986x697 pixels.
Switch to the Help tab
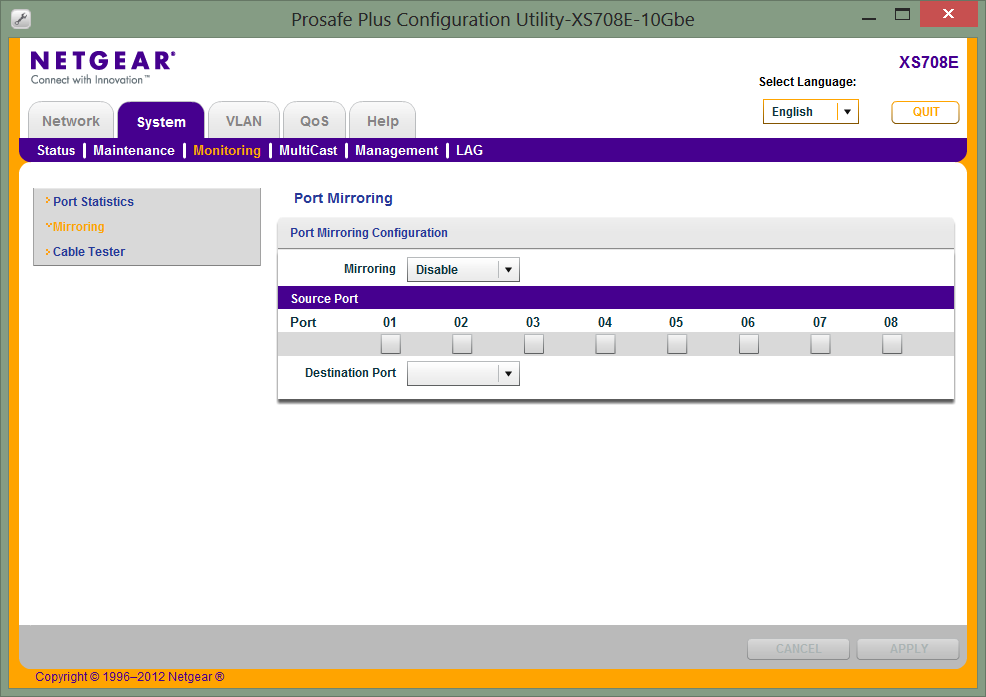point(382,121)
